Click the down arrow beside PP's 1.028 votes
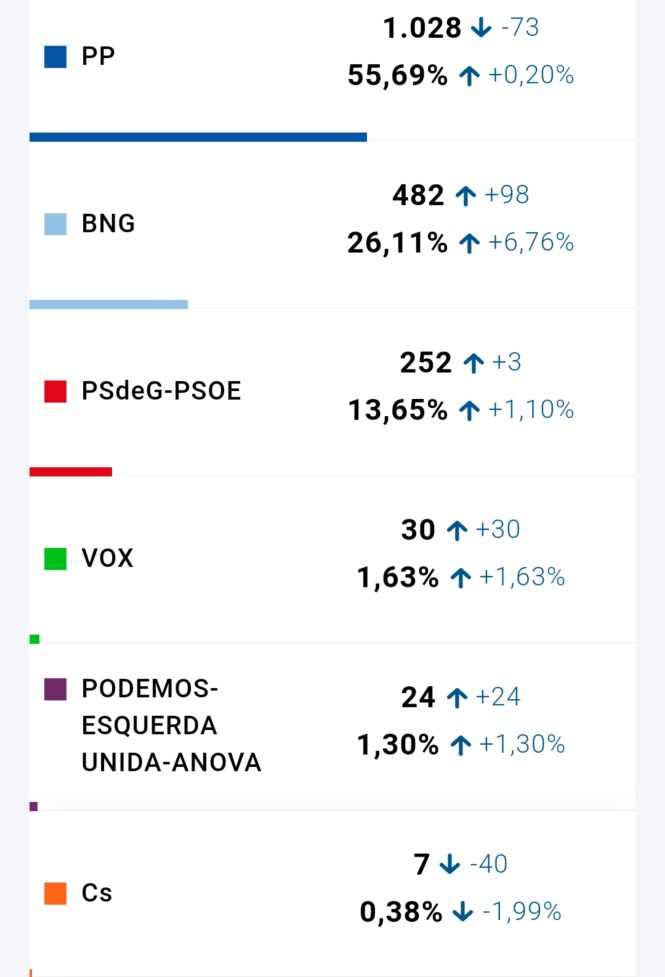The image size is (665, 977). 481,28
